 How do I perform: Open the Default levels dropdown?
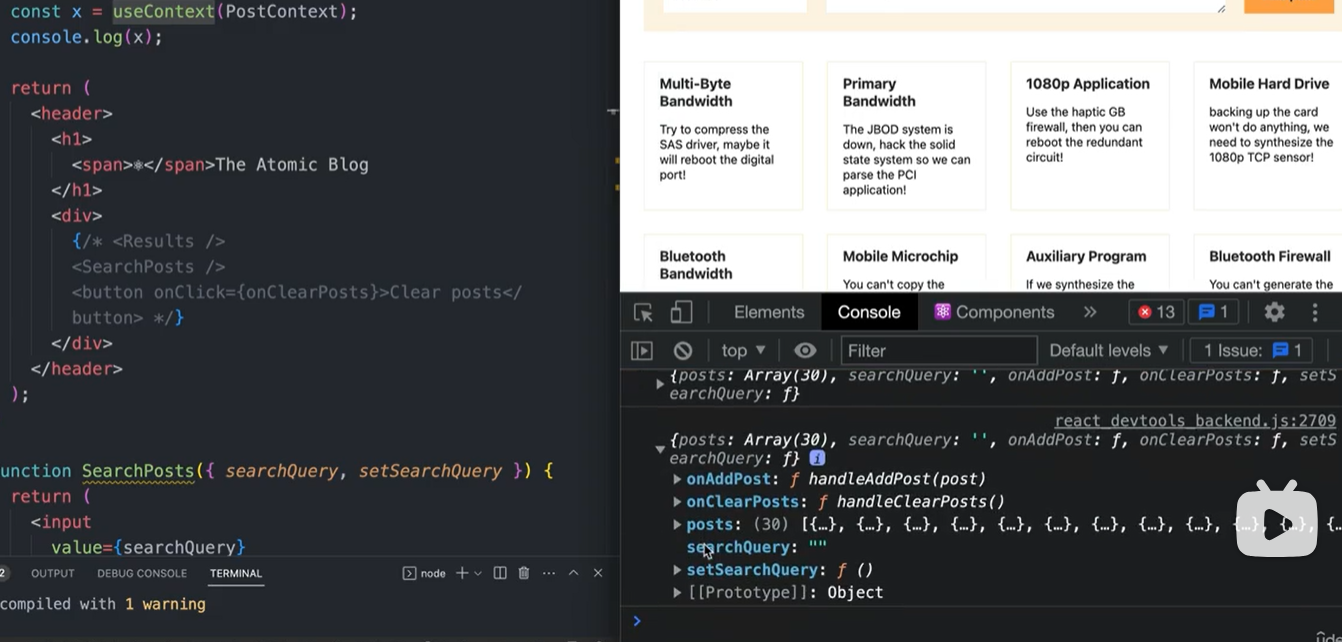tap(1108, 351)
